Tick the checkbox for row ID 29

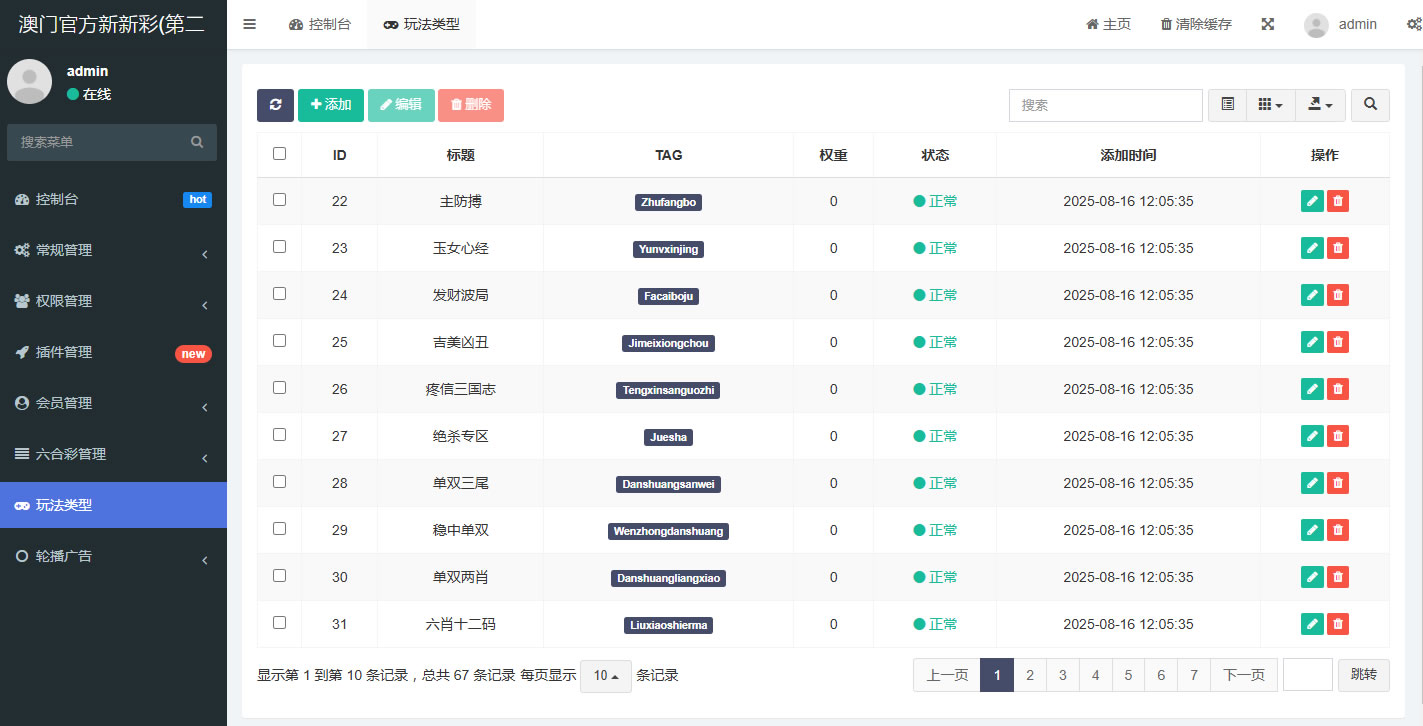[x=279, y=529]
